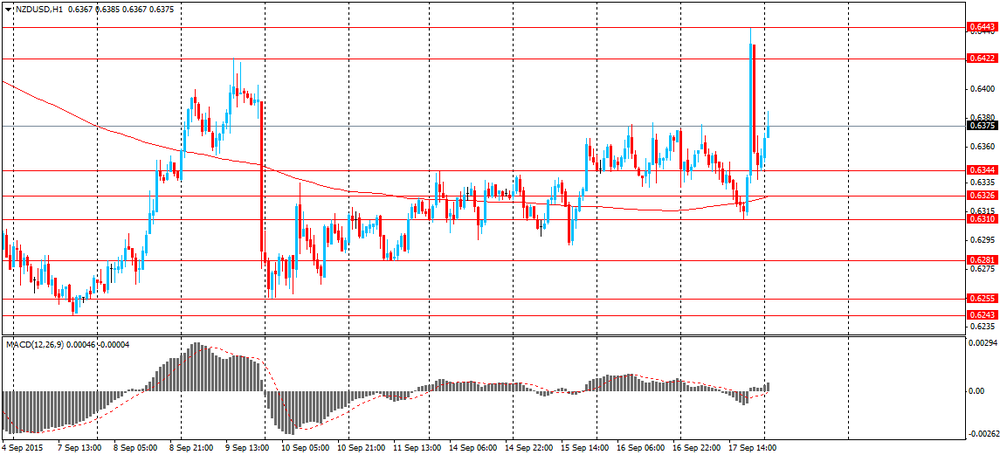The width and height of the screenshot is (1000, 455).
Task: Click the MACD 0.00 zero level label
Action: pos(976,391)
